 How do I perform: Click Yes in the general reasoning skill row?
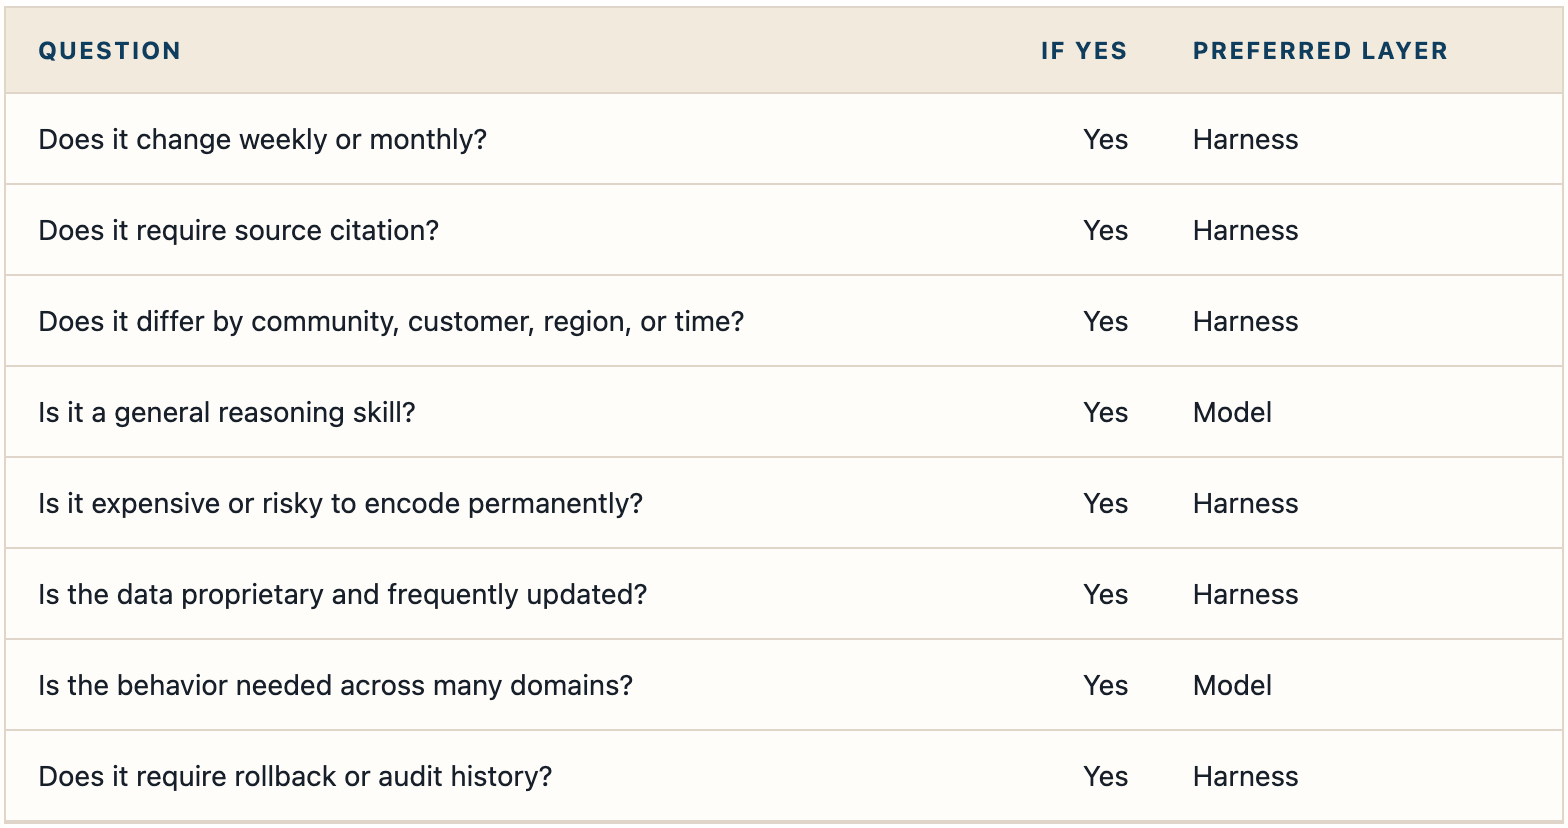coord(1105,412)
